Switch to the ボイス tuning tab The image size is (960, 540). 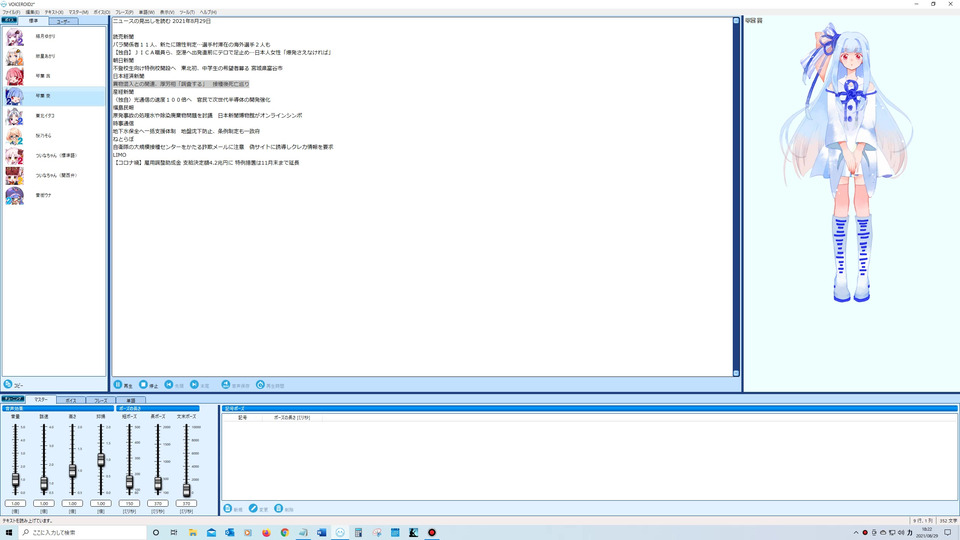tap(70, 400)
